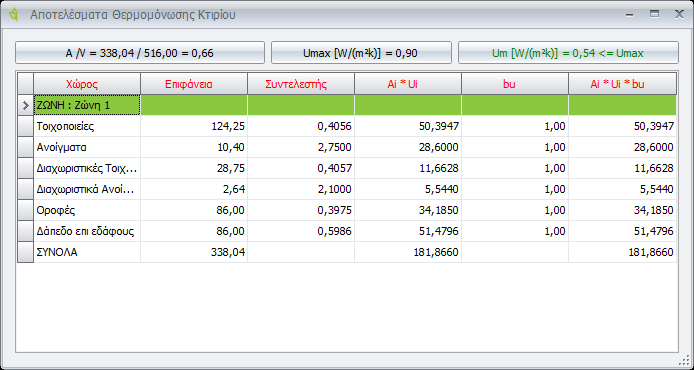The image size is (694, 370).
Task: Click the 2,7500 coefficient cell
Action: (301, 147)
